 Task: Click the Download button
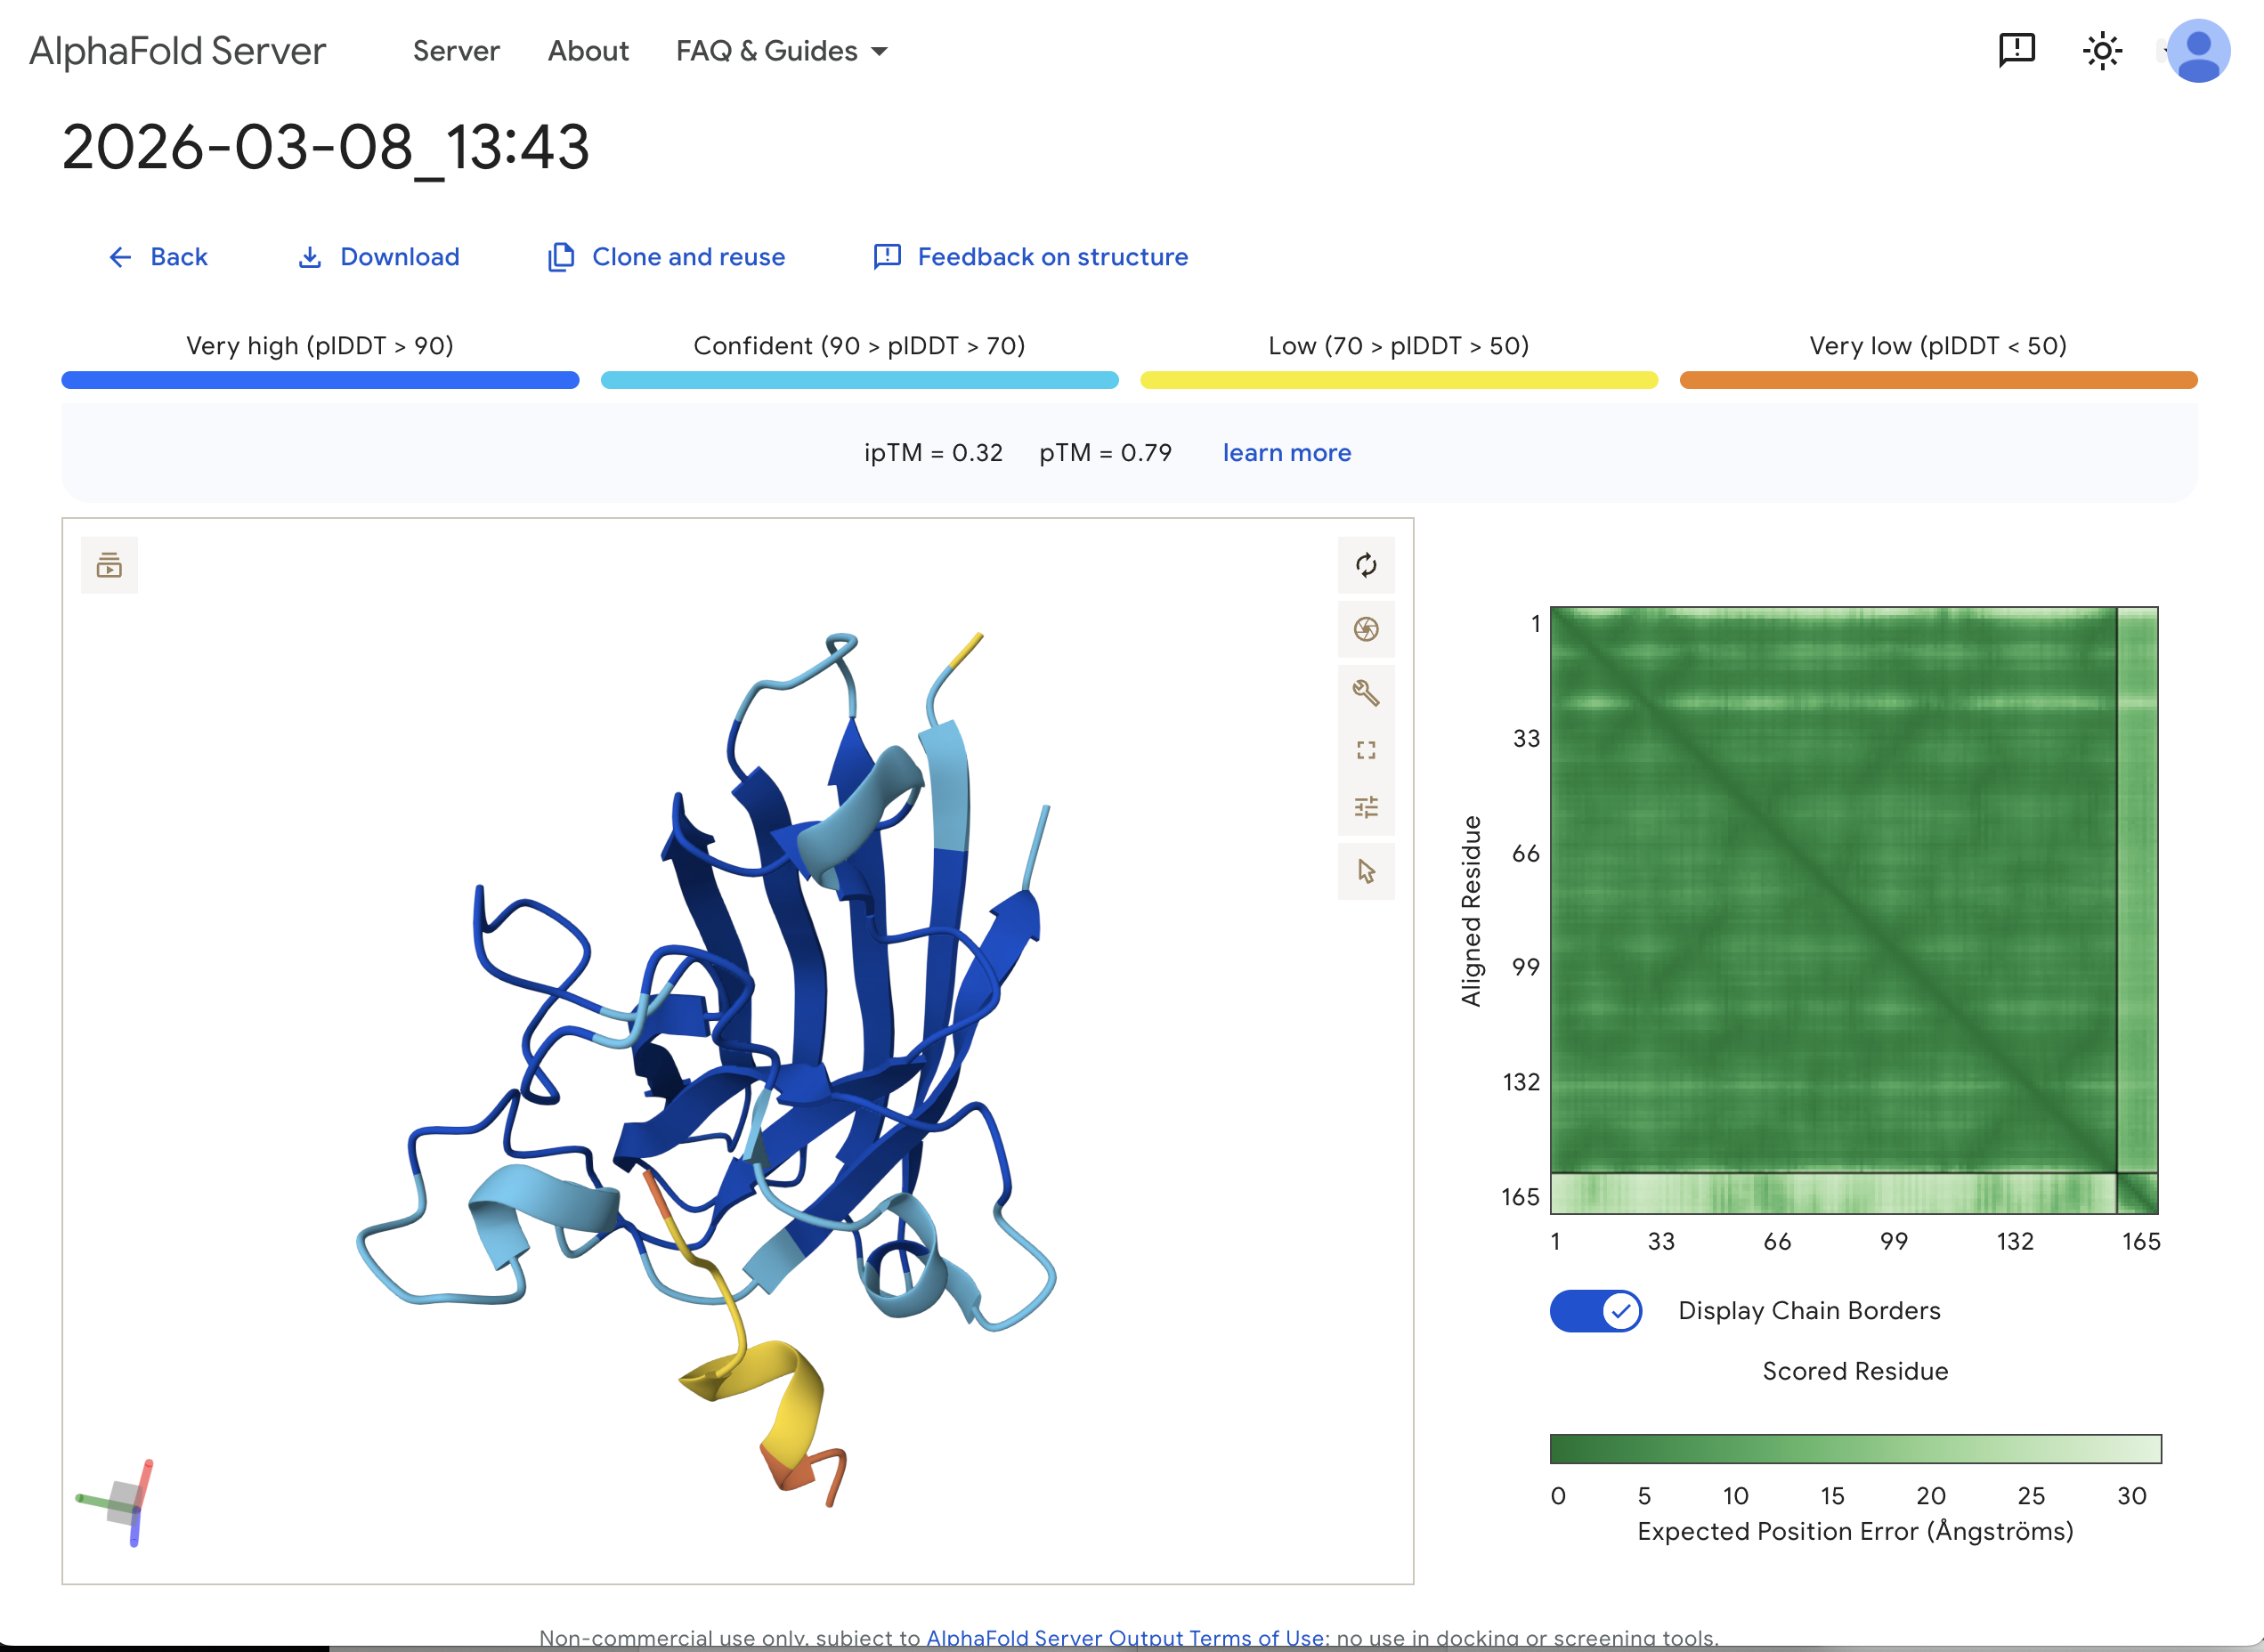(x=379, y=257)
